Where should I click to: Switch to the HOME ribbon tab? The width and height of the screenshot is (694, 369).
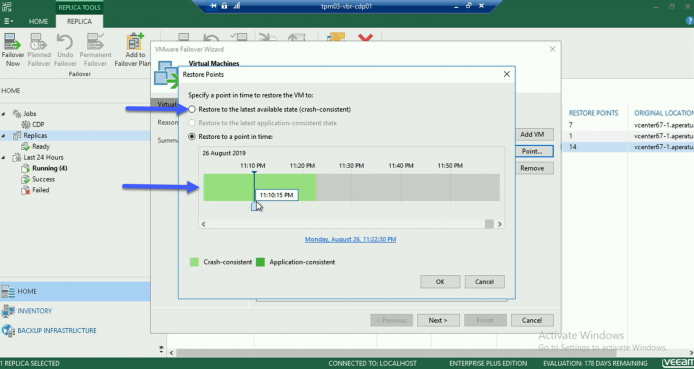39,21
